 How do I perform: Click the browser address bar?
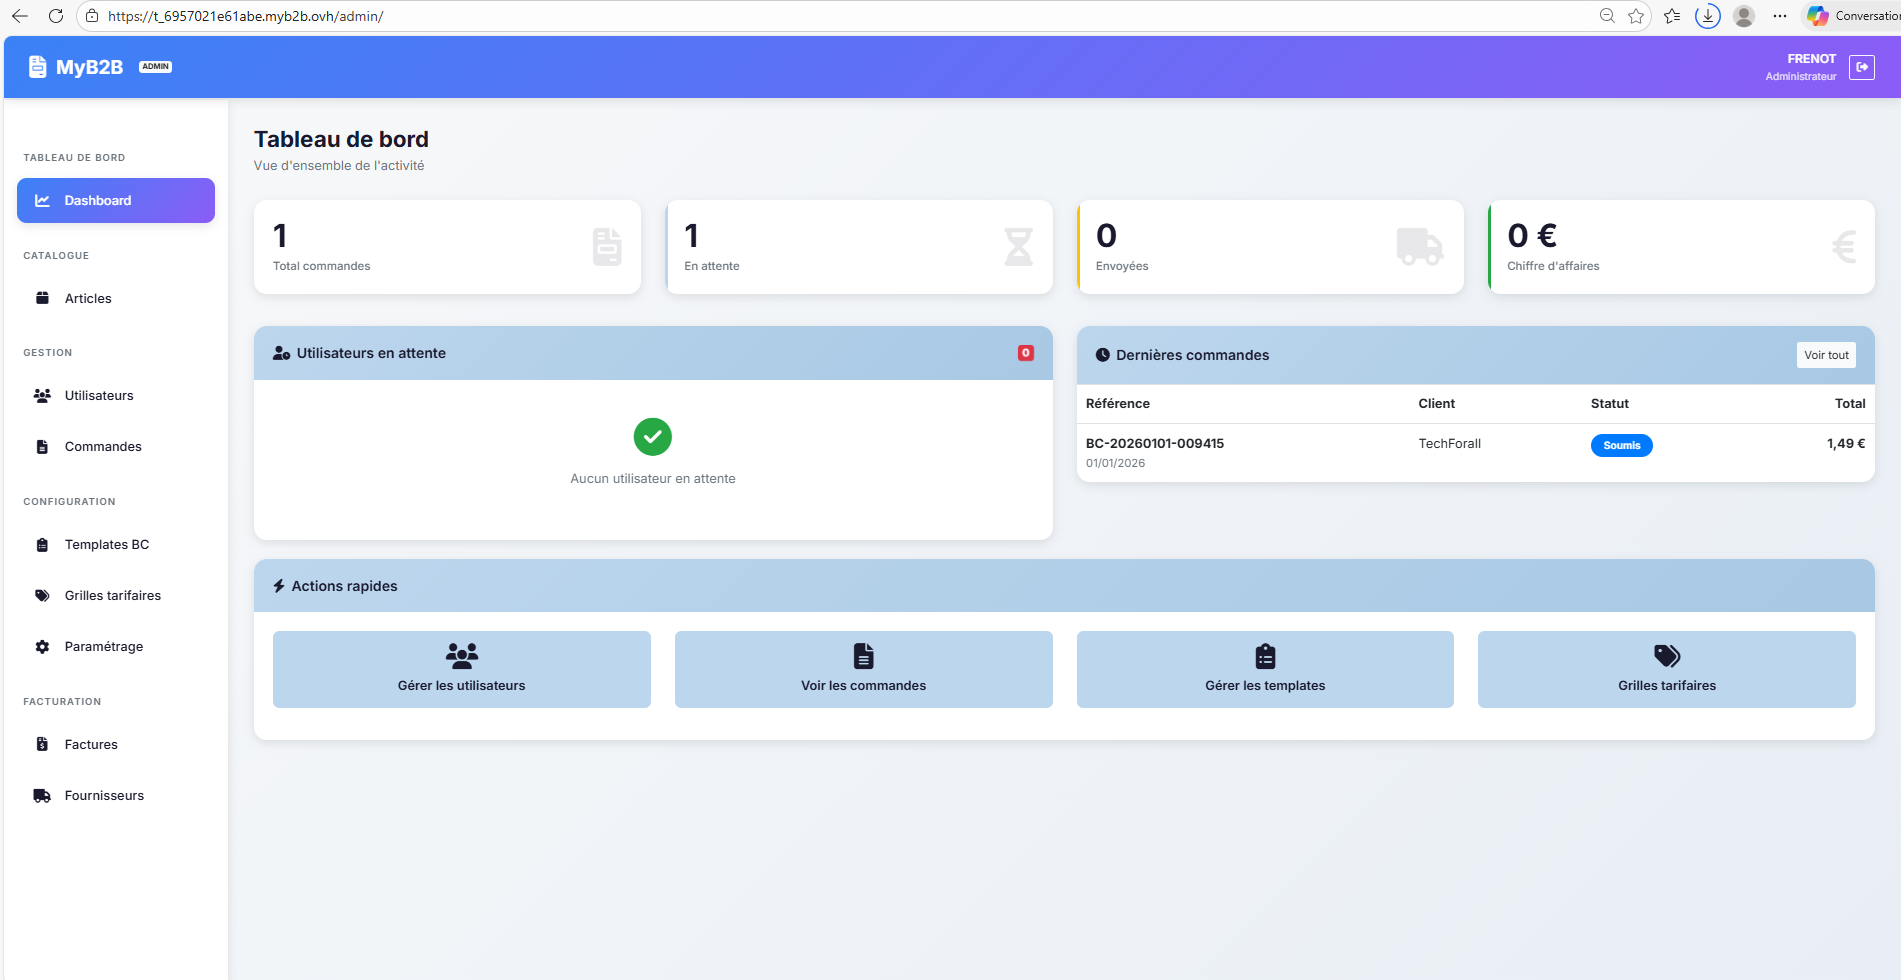pyautogui.click(x=800, y=16)
